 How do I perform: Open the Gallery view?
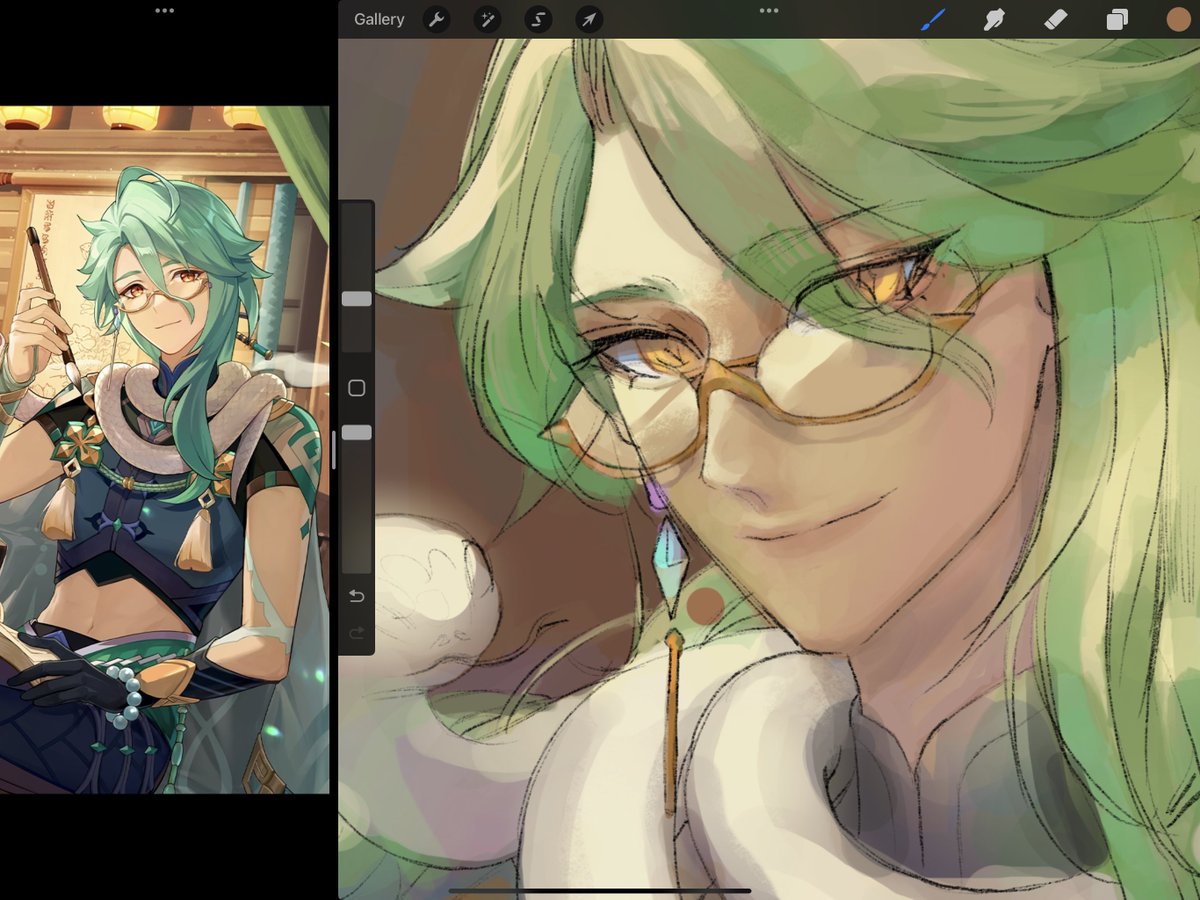click(379, 19)
